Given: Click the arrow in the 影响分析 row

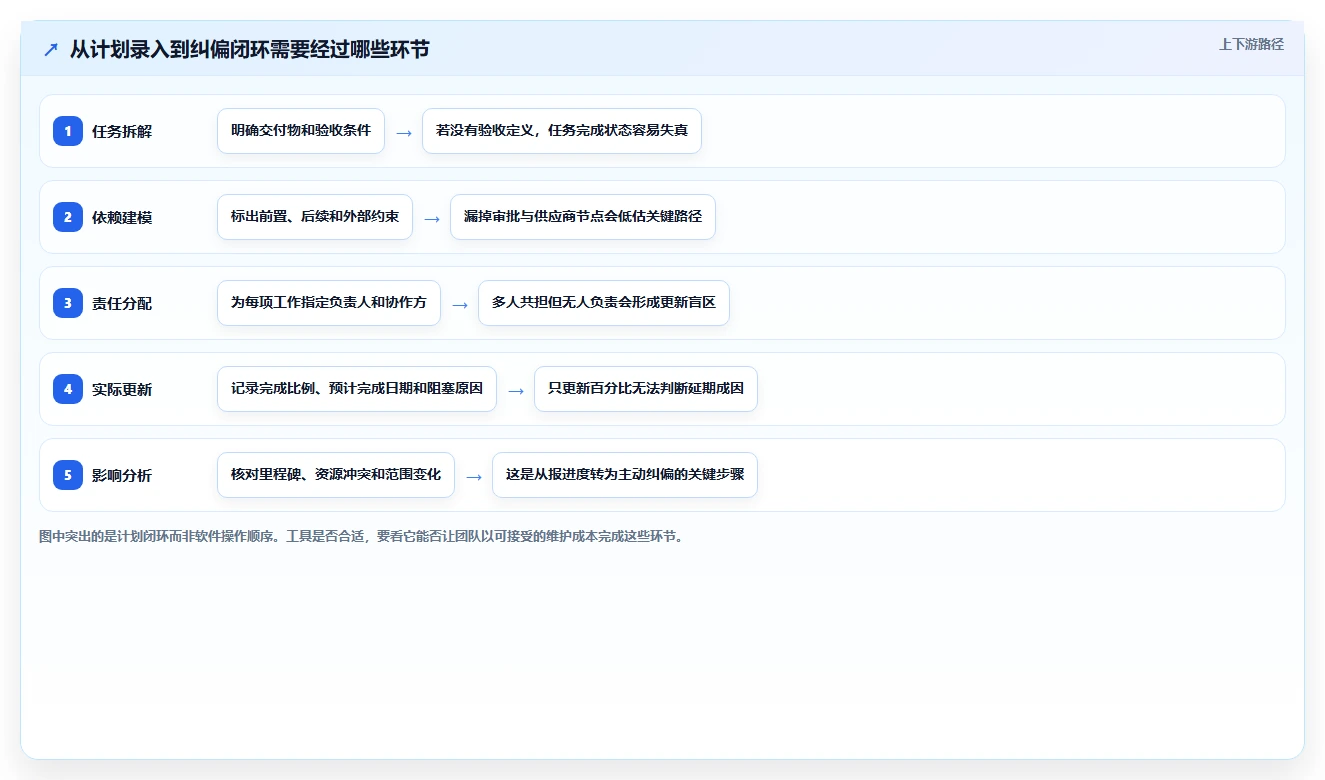Looking at the screenshot, I should coord(474,476).
